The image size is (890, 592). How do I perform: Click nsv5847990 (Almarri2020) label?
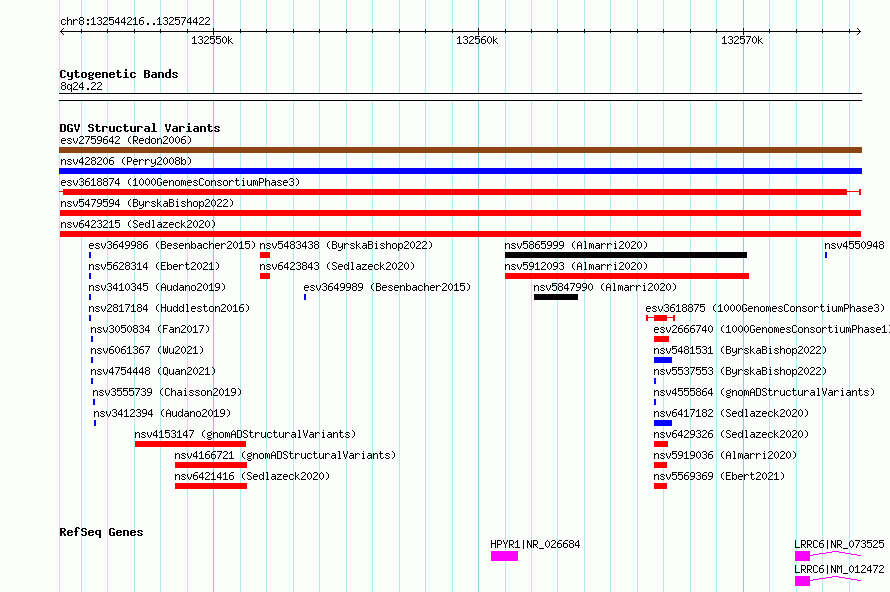point(605,287)
